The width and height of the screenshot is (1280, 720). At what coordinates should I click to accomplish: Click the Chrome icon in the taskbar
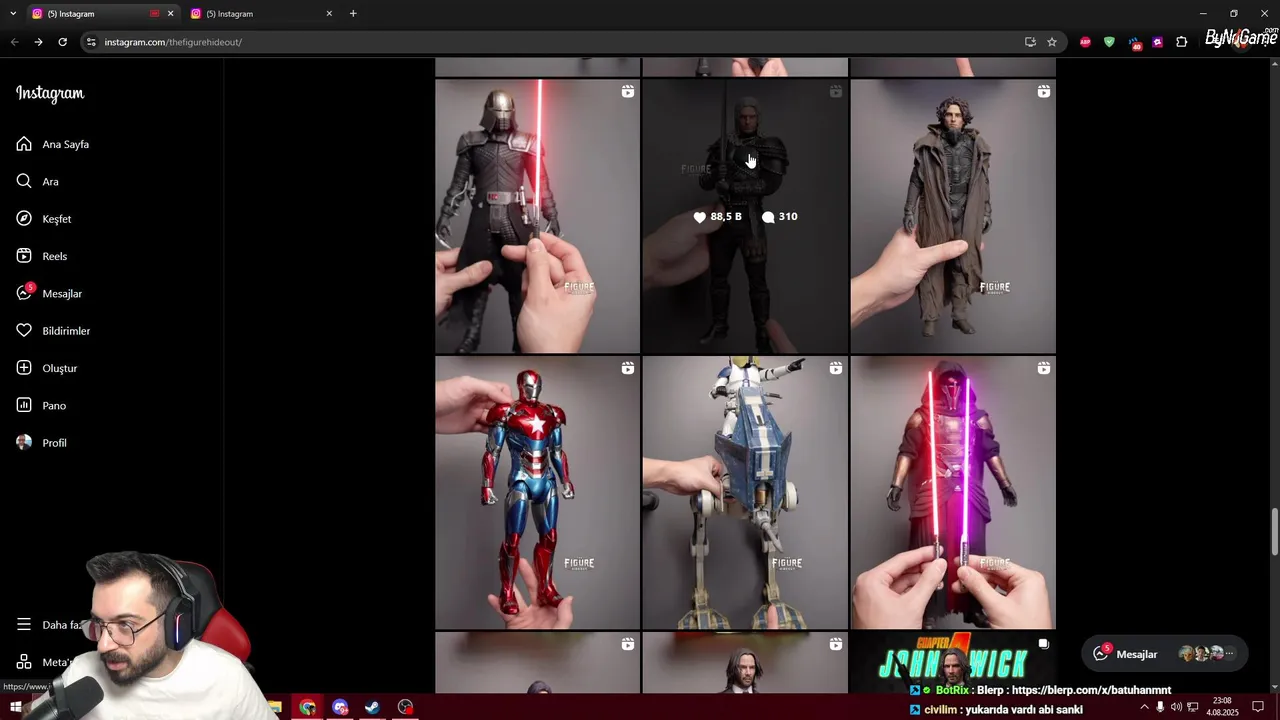(x=308, y=707)
